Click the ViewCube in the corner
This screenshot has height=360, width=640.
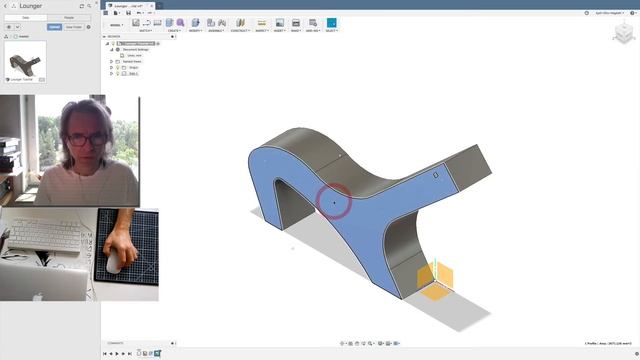coord(624,33)
